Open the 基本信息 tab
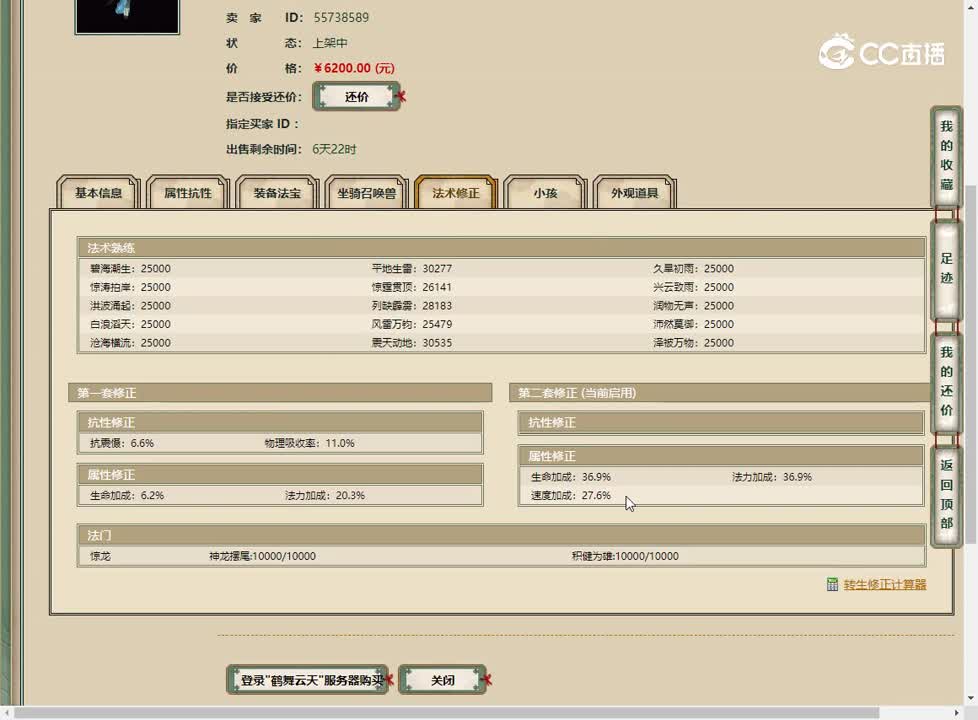This screenshot has height=720, width=978. 98,193
